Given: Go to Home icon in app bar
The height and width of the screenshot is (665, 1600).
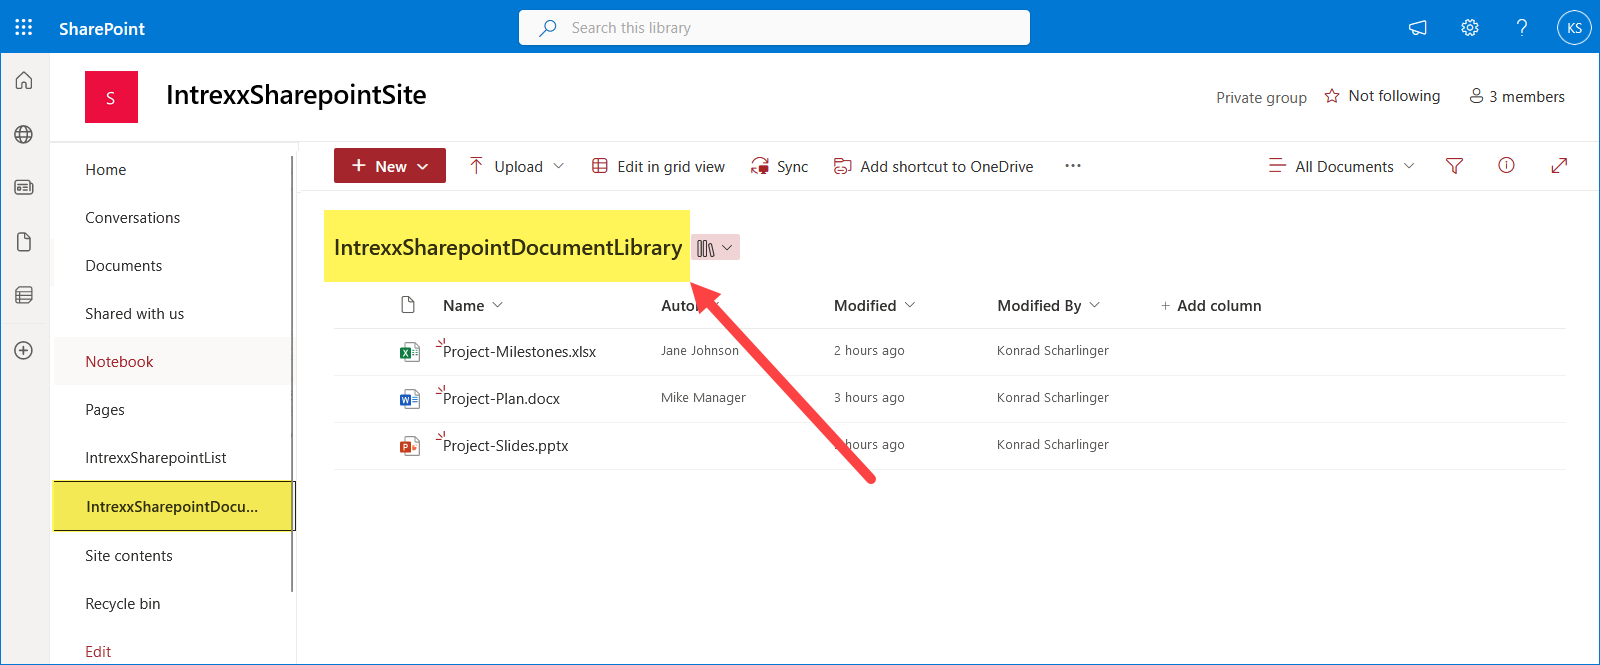Looking at the screenshot, I should [24, 81].
